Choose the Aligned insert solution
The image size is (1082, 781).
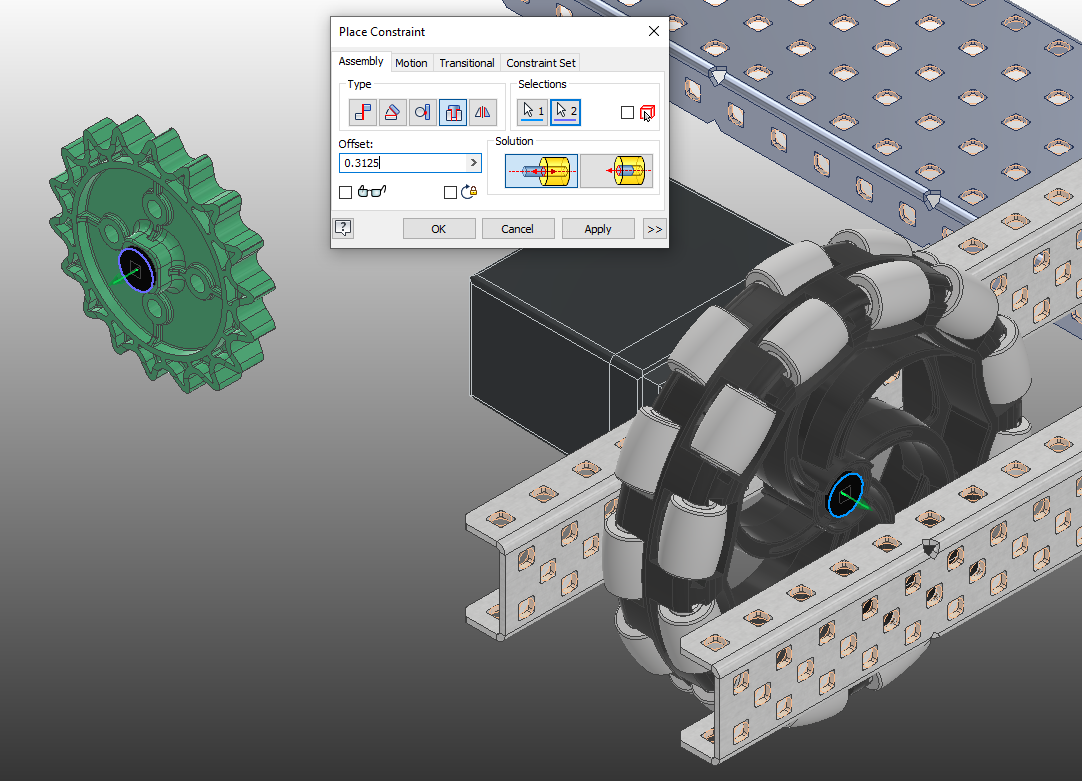(x=616, y=170)
